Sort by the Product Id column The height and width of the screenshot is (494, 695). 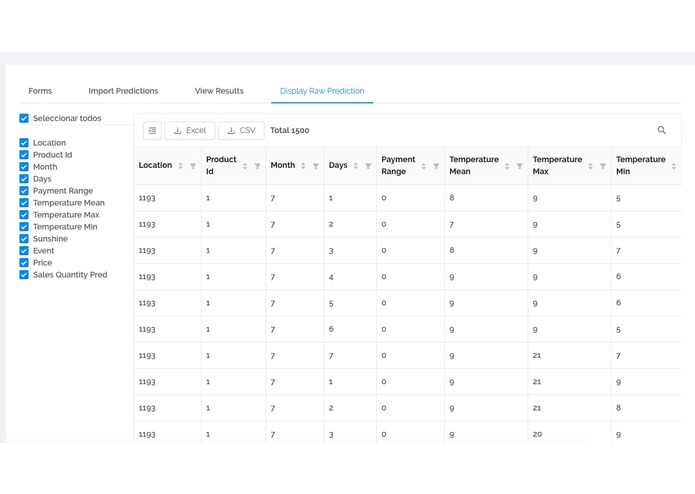245,166
